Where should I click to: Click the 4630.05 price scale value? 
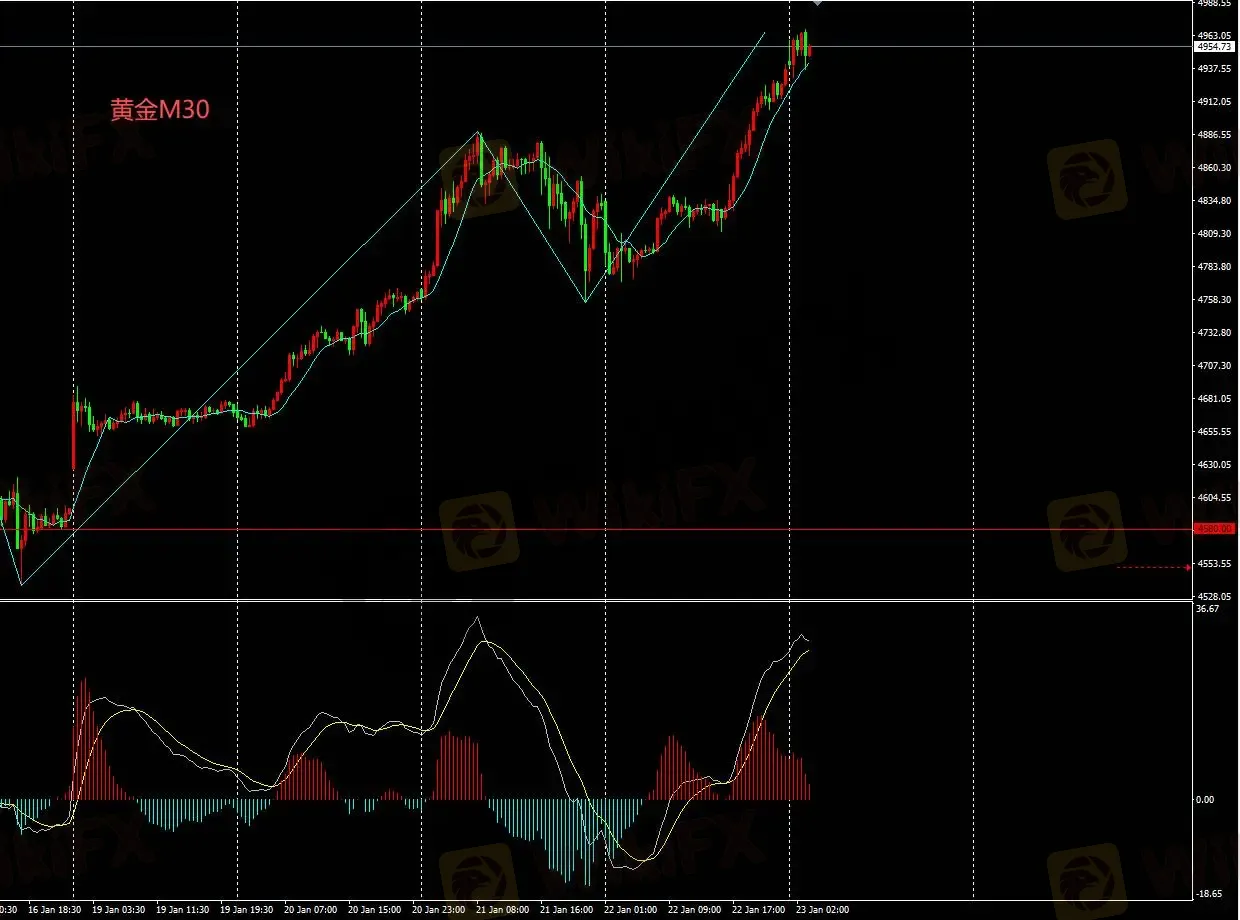(1216, 464)
